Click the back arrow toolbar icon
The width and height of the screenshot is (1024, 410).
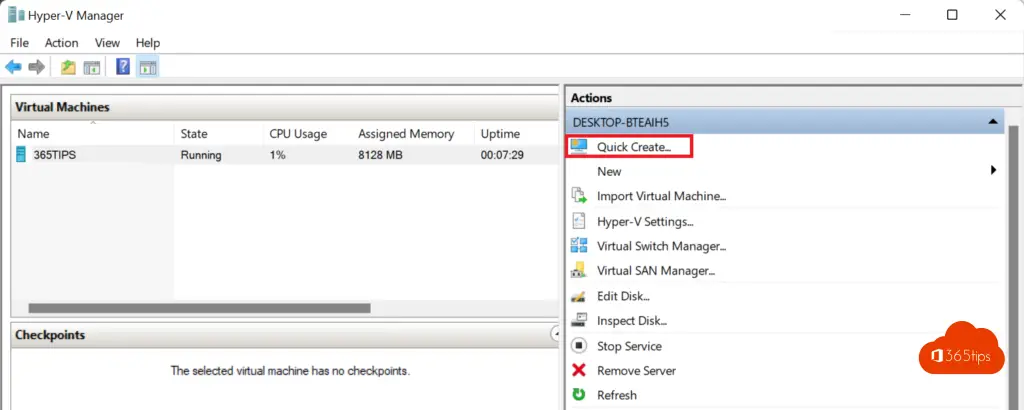(13, 67)
